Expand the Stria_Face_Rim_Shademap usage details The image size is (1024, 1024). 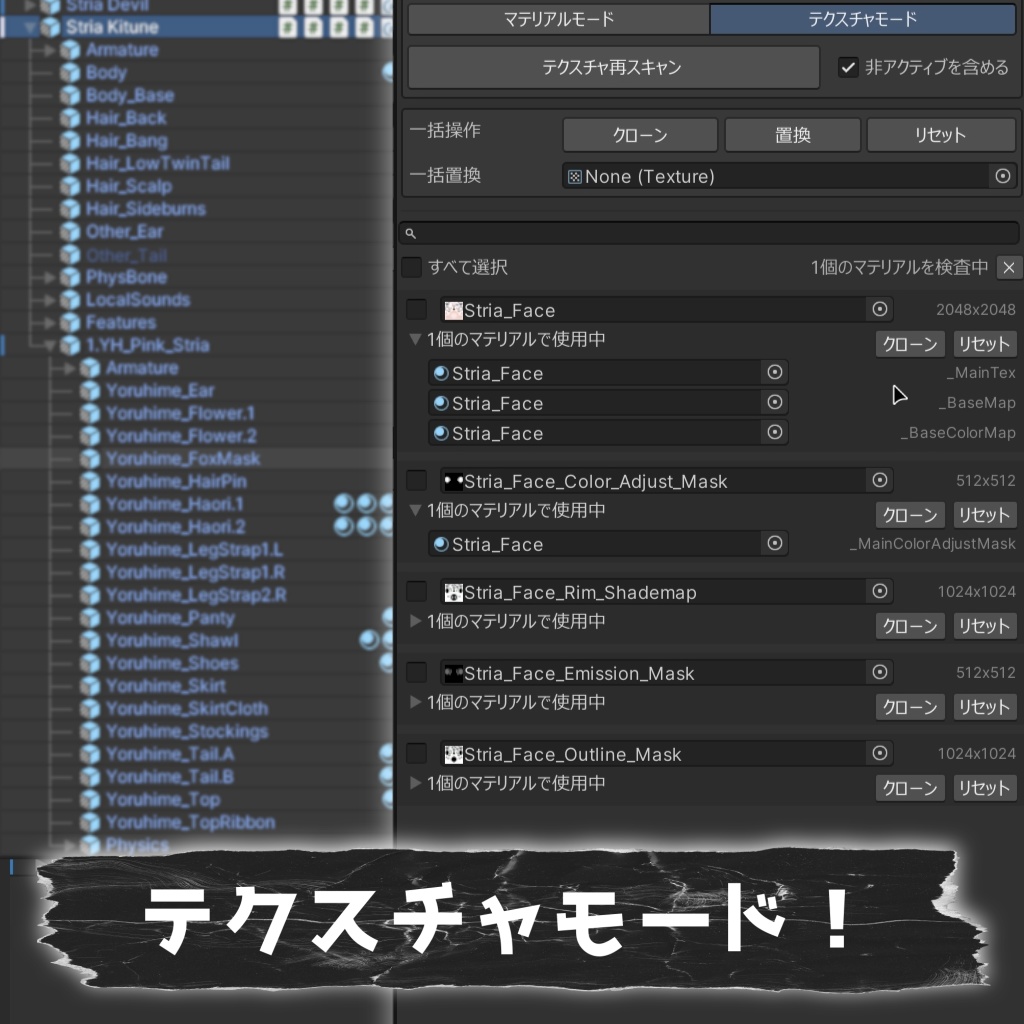pyautogui.click(x=415, y=621)
